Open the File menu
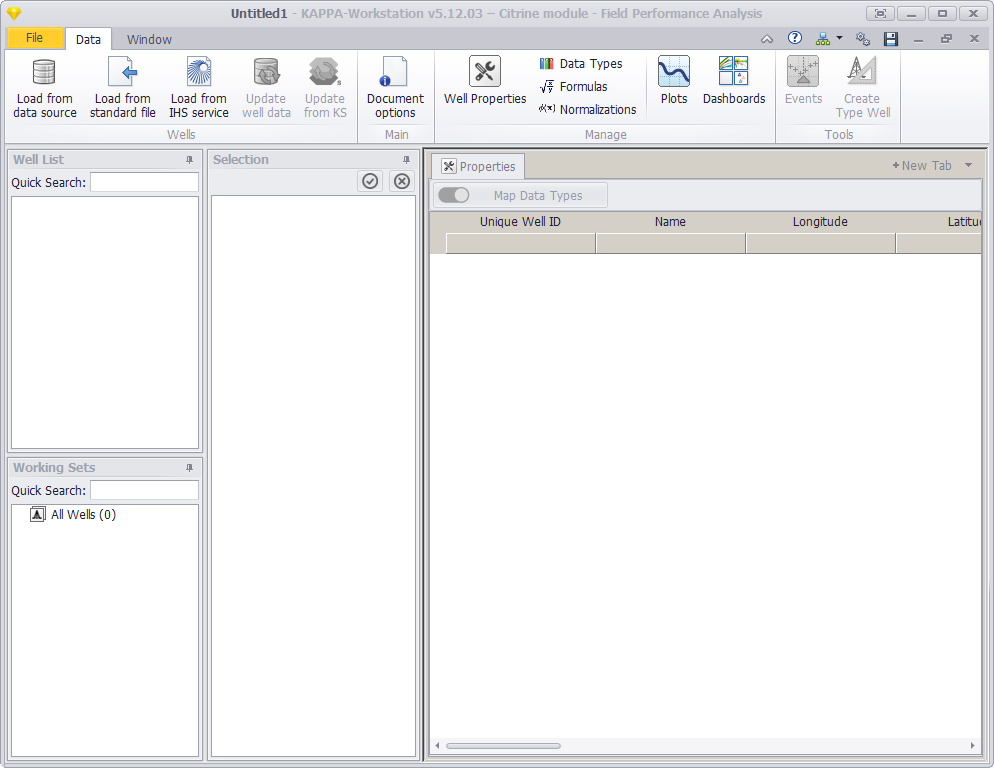The image size is (994, 768). [34, 38]
